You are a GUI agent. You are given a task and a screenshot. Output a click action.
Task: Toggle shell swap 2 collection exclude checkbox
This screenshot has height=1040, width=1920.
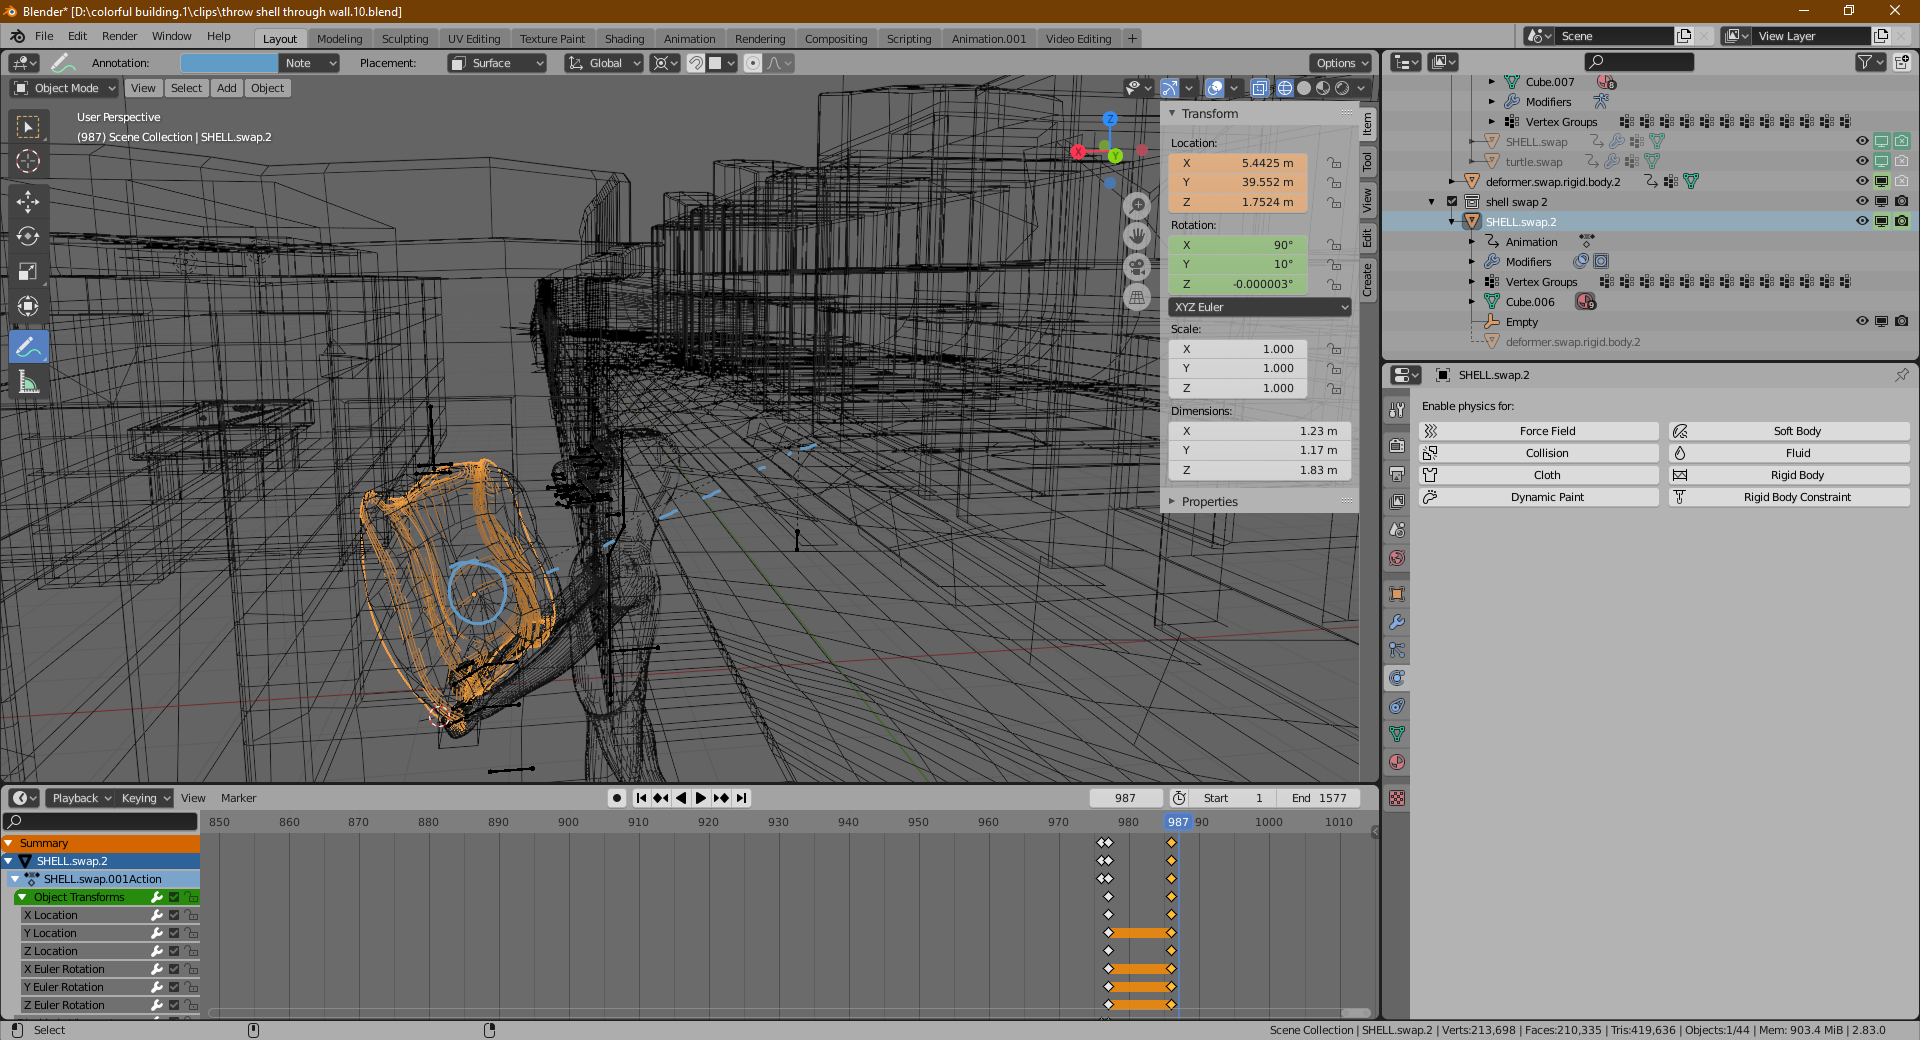[1452, 202]
